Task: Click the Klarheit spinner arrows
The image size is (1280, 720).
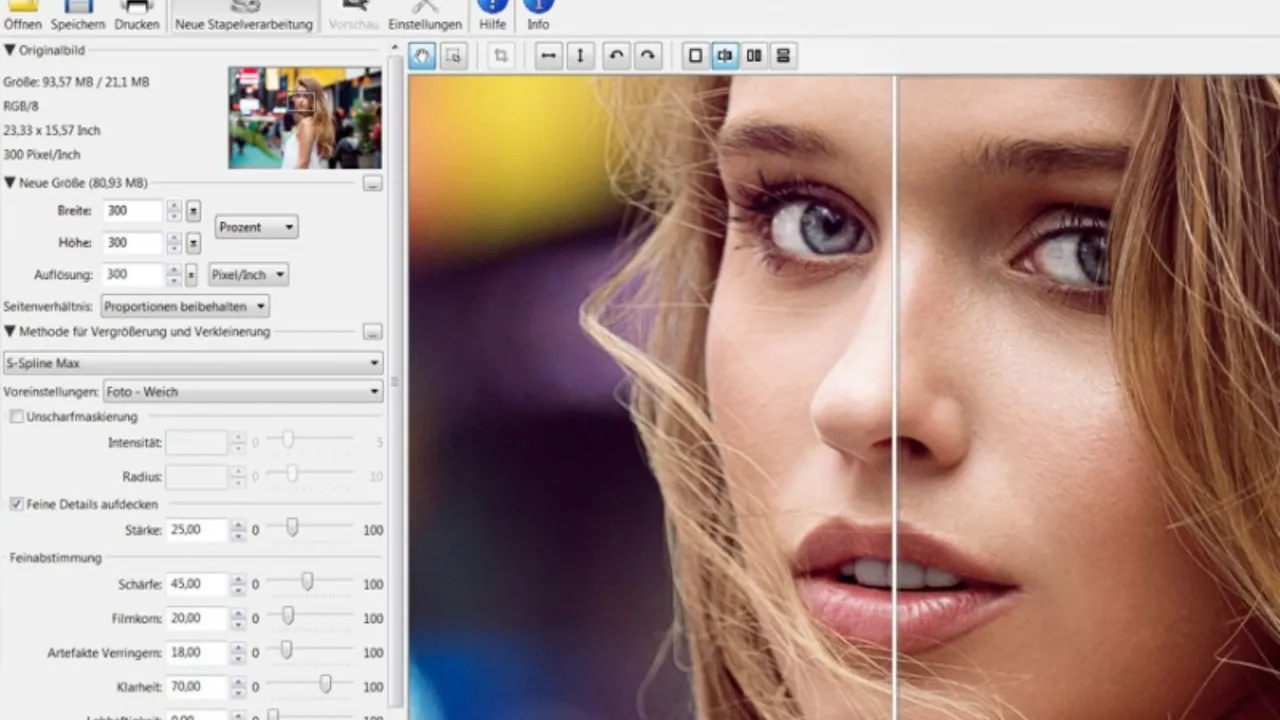Action: pyautogui.click(x=237, y=686)
